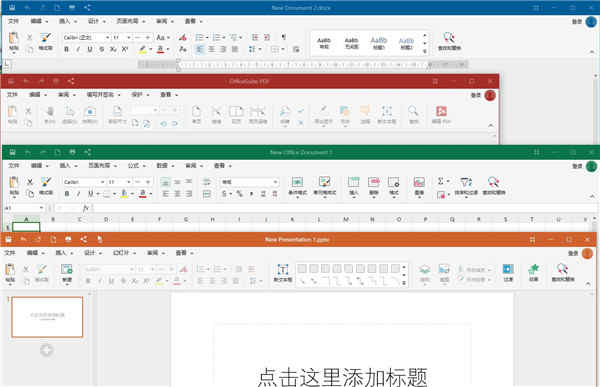Click the insert cells icon in spreadsheet
The height and width of the screenshot is (387, 600).
pos(354,187)
